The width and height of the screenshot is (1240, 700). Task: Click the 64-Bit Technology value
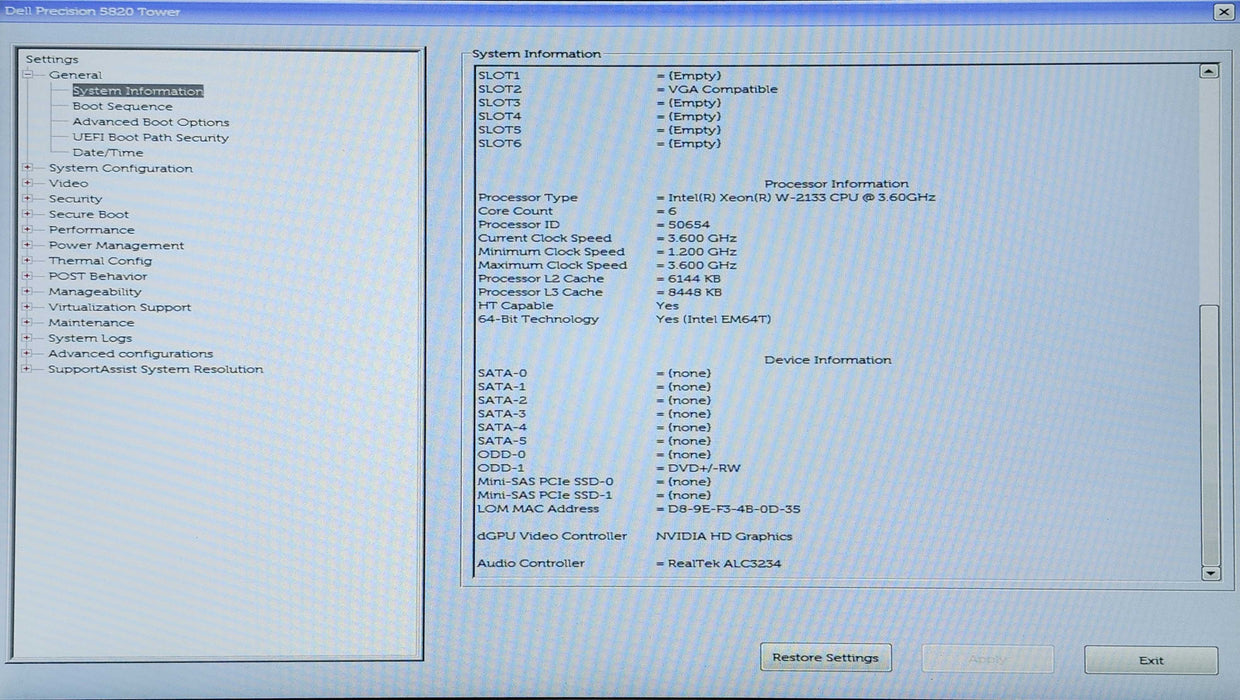pyautogui.click(x=713, y=320)
